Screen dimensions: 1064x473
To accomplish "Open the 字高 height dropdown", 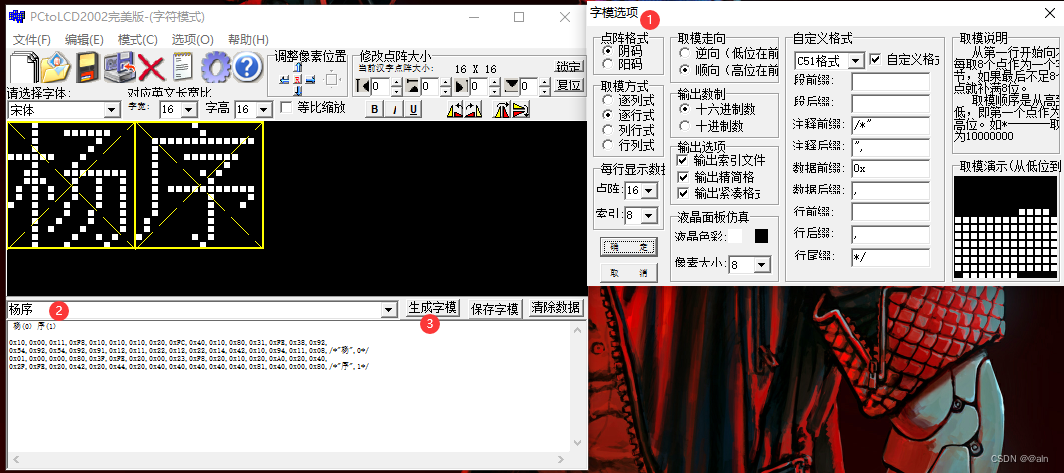I will point(265,110).
